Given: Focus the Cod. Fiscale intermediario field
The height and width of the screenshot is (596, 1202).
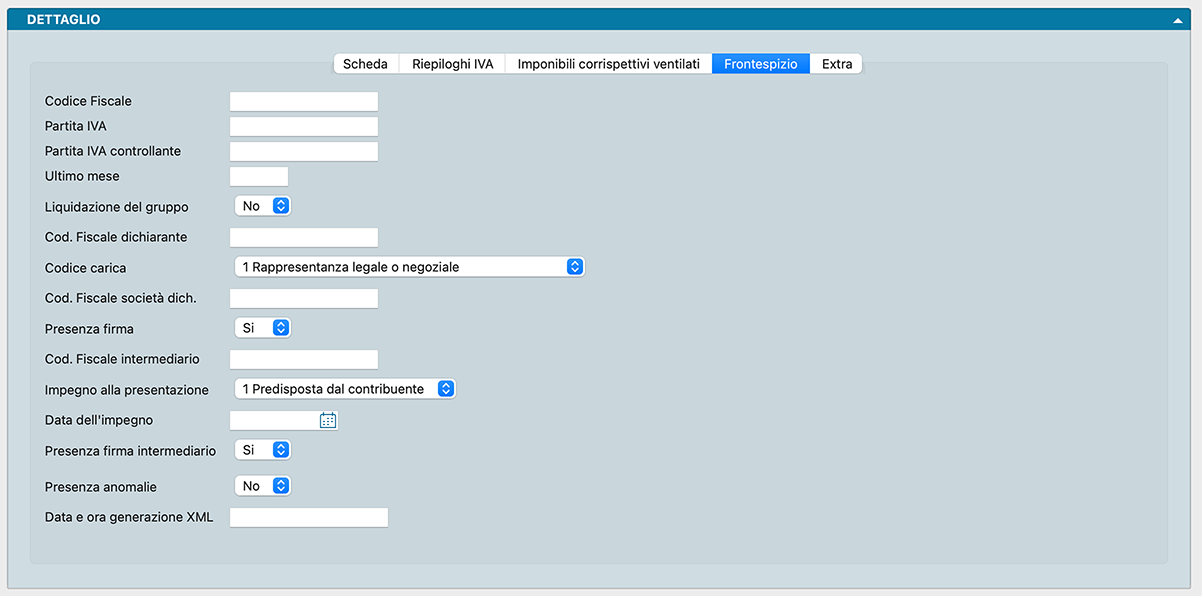Looking at the screenshot, I should tap(304, 360).
